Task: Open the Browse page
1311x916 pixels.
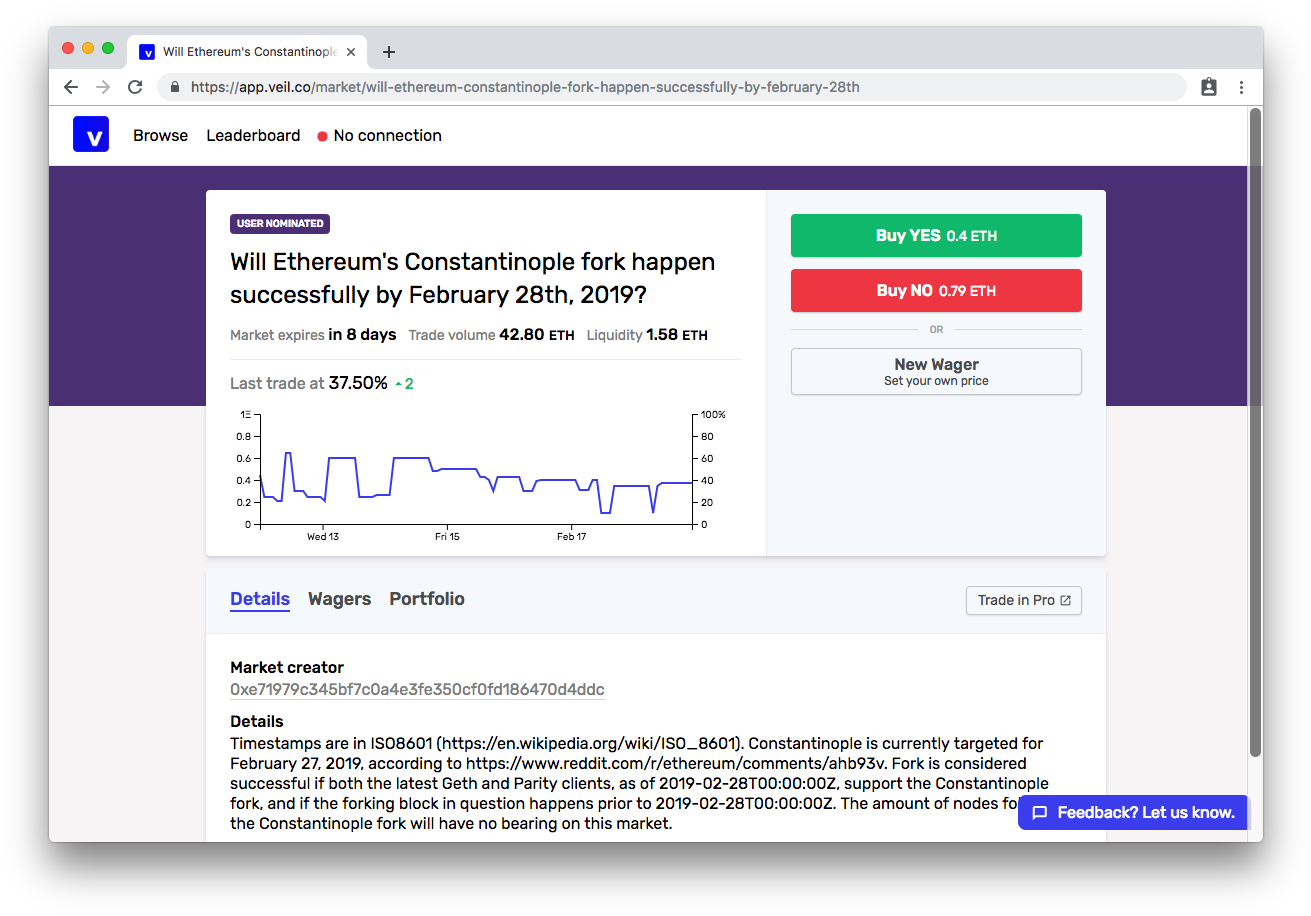Action: [x=160, y=135]
